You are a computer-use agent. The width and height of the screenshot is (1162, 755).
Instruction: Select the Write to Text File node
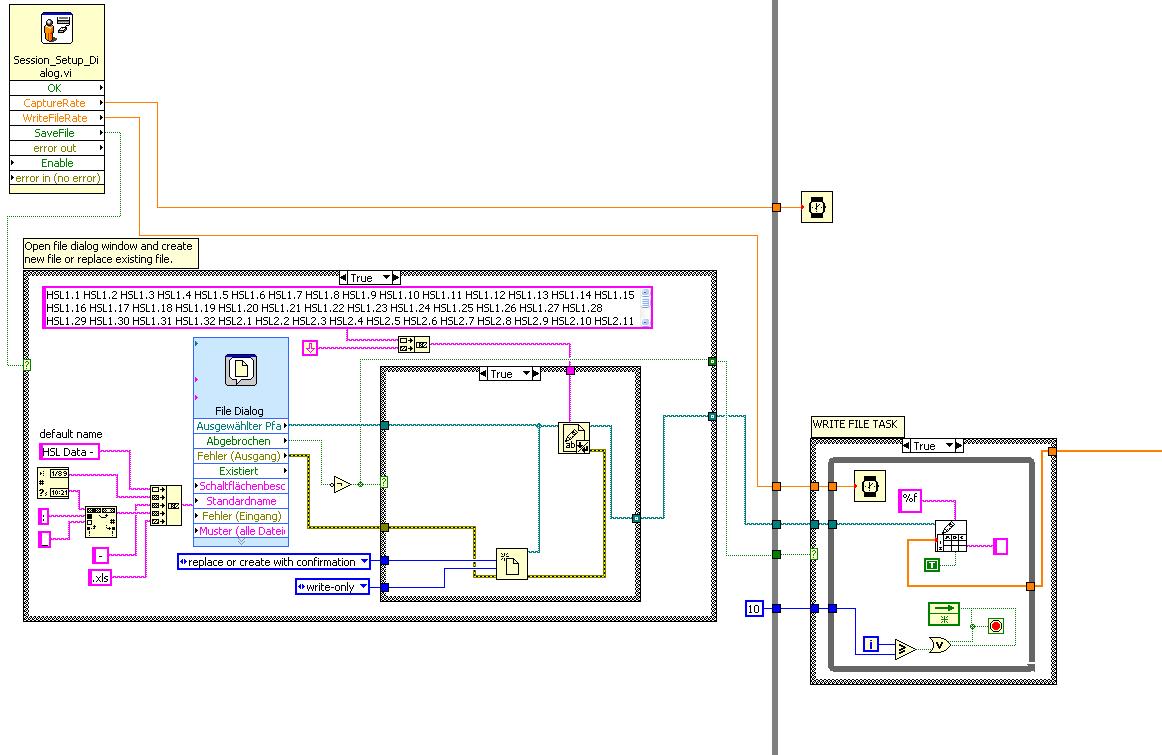click(574, 438)
